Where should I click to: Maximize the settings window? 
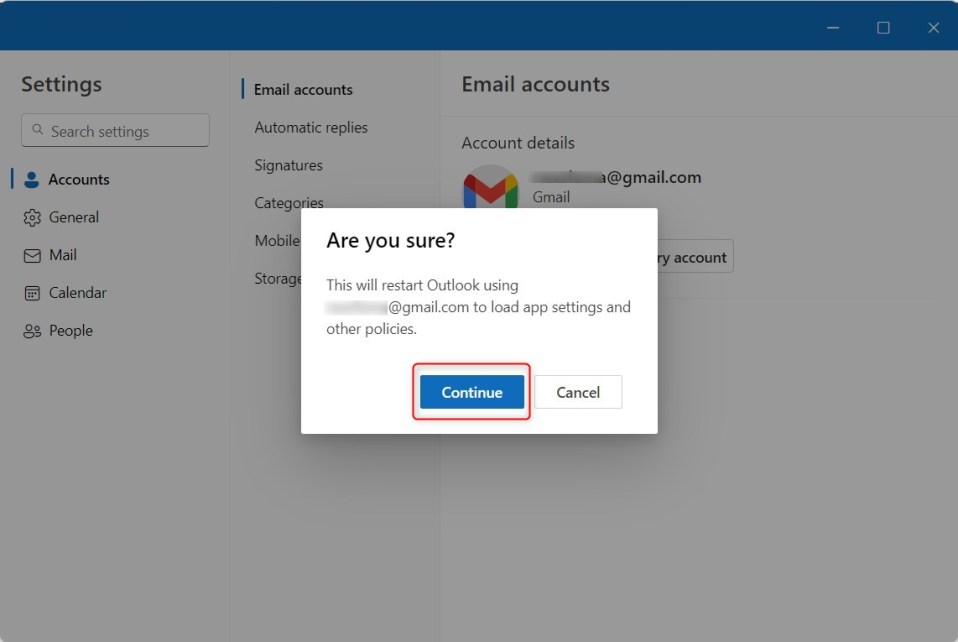point(883,27)
